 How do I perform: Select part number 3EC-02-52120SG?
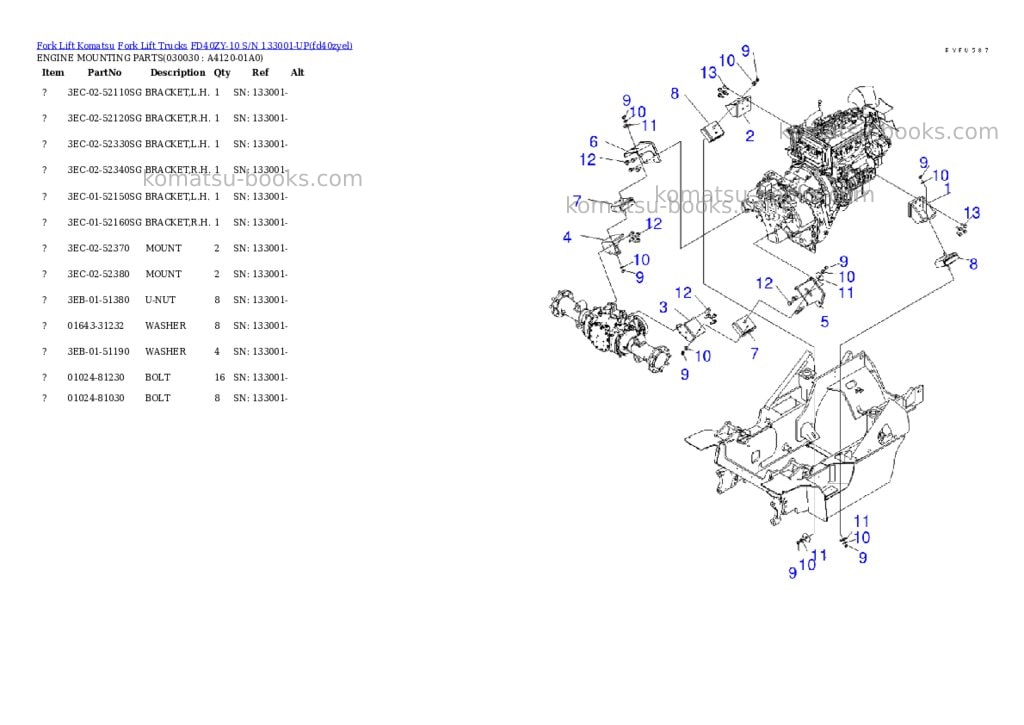(x=104, y=118)
